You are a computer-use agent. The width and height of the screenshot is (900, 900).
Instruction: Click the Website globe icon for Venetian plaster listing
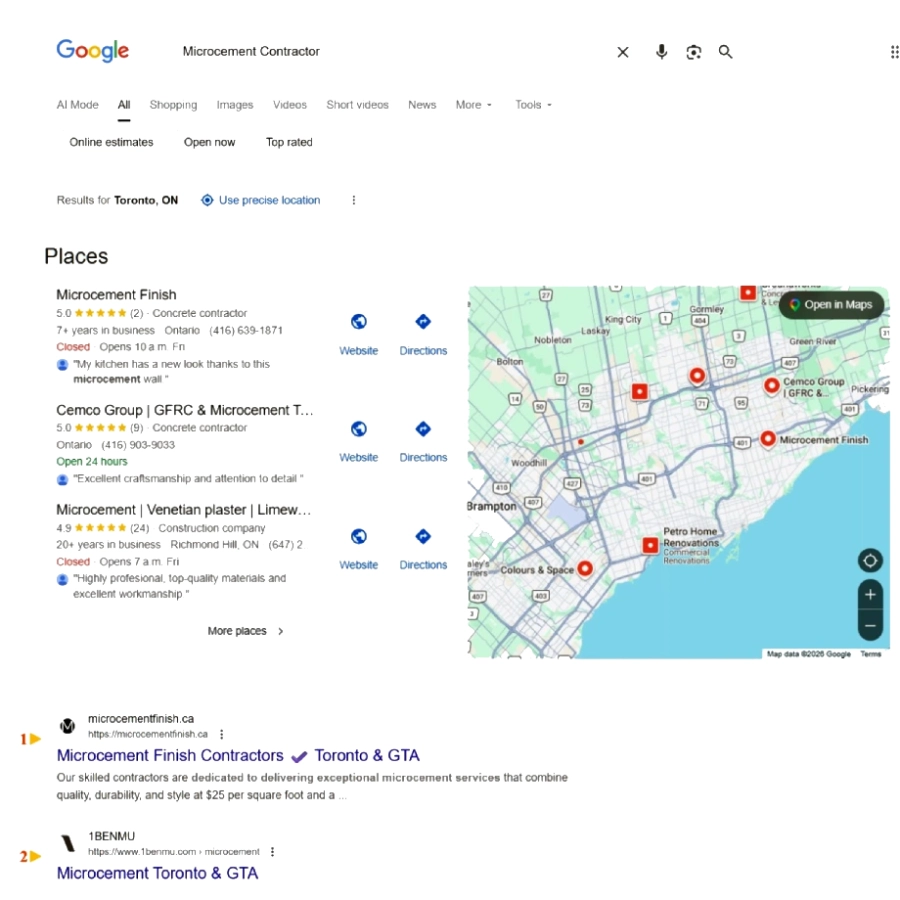coord(359,536)
